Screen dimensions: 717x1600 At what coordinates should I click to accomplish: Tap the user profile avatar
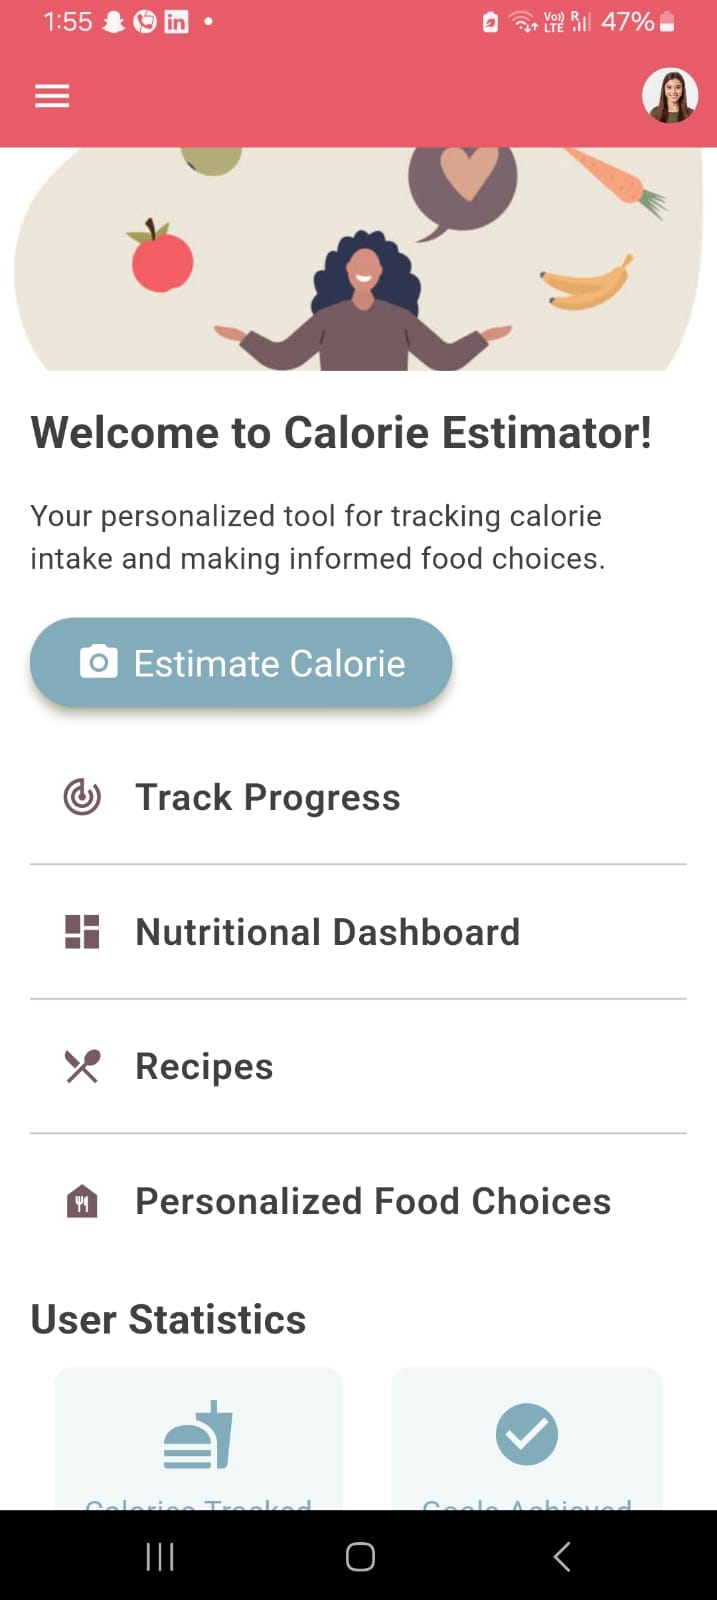coord(669,95)
